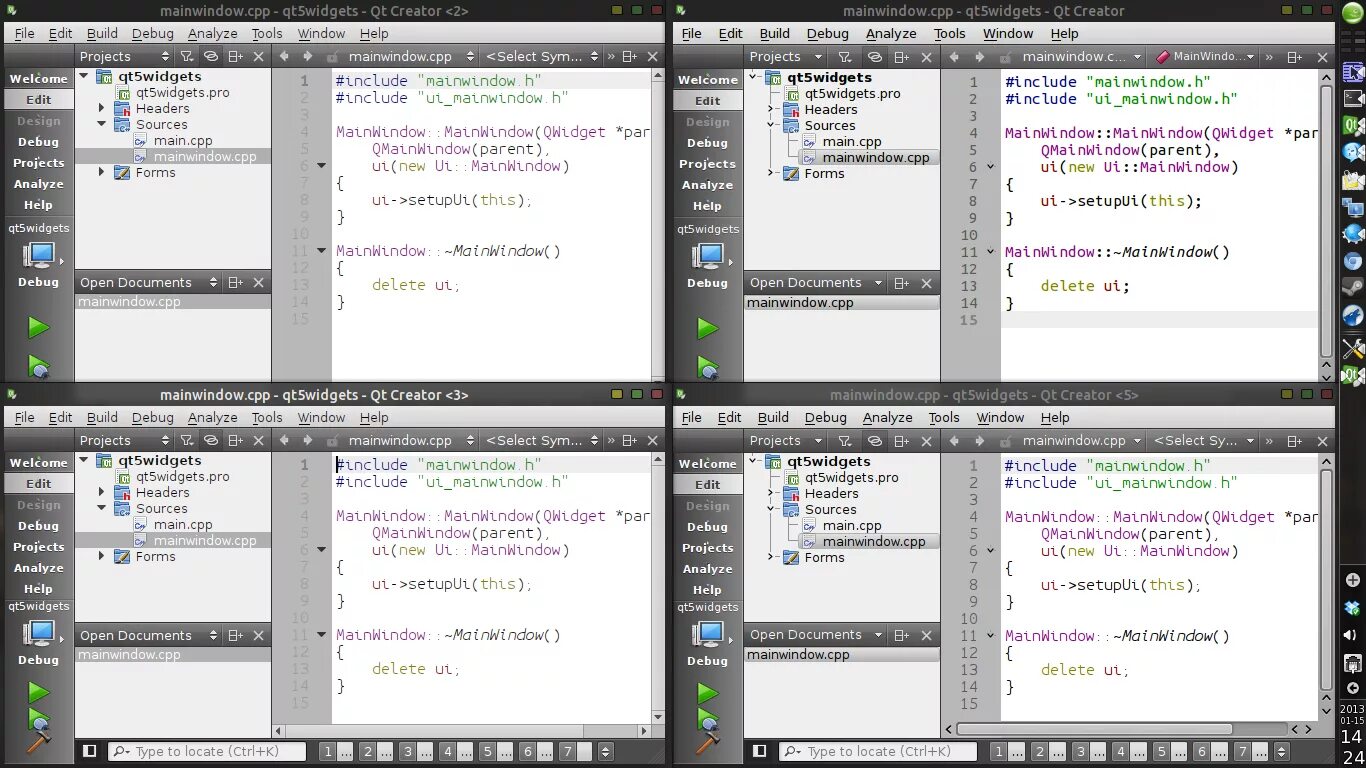Image resolution: width=1366 pixels, height=768 pixels.
Task: Click the volume icon in the system side panel
Action: coord(1352,633)
